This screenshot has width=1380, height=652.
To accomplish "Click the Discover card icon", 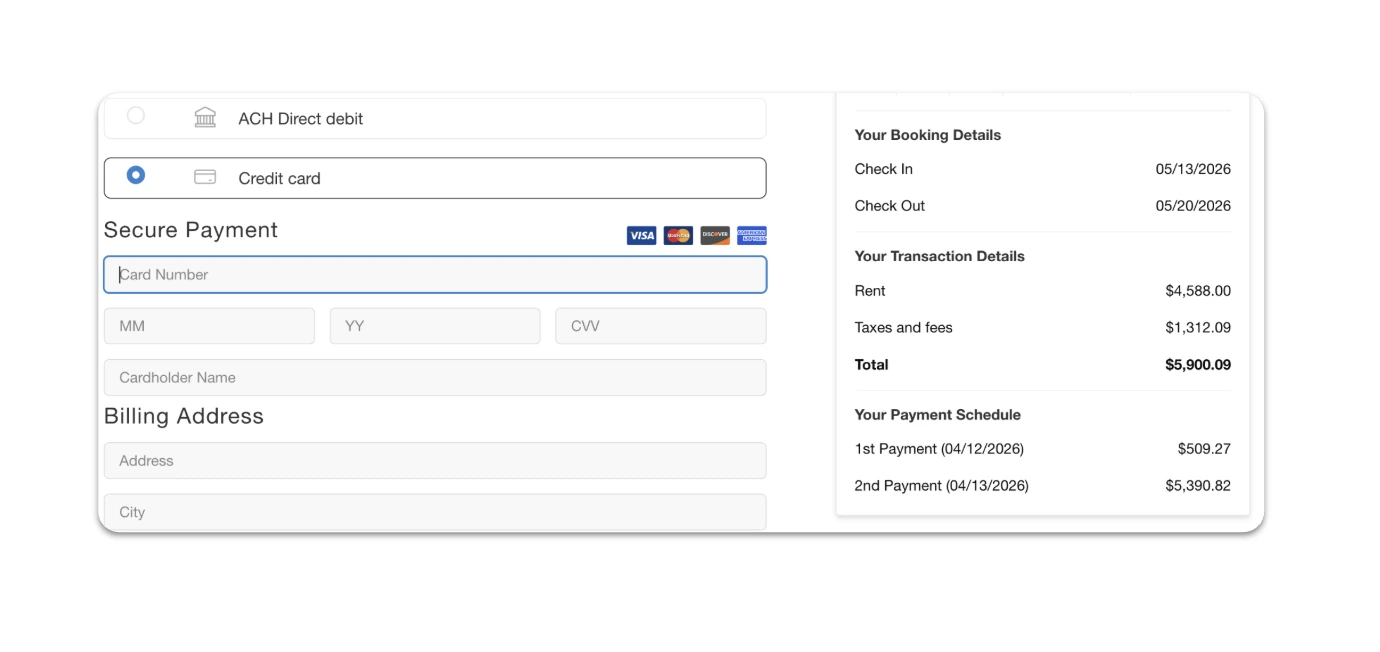I will (x=715, y=235).
